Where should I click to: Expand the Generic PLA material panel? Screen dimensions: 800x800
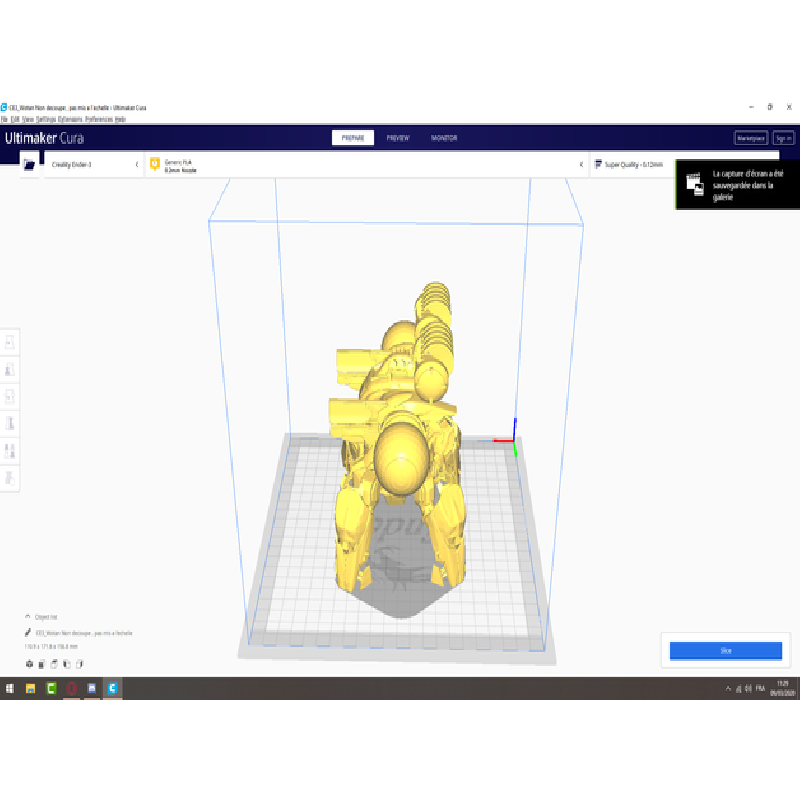pyautogui.click(x=365, y=164)
